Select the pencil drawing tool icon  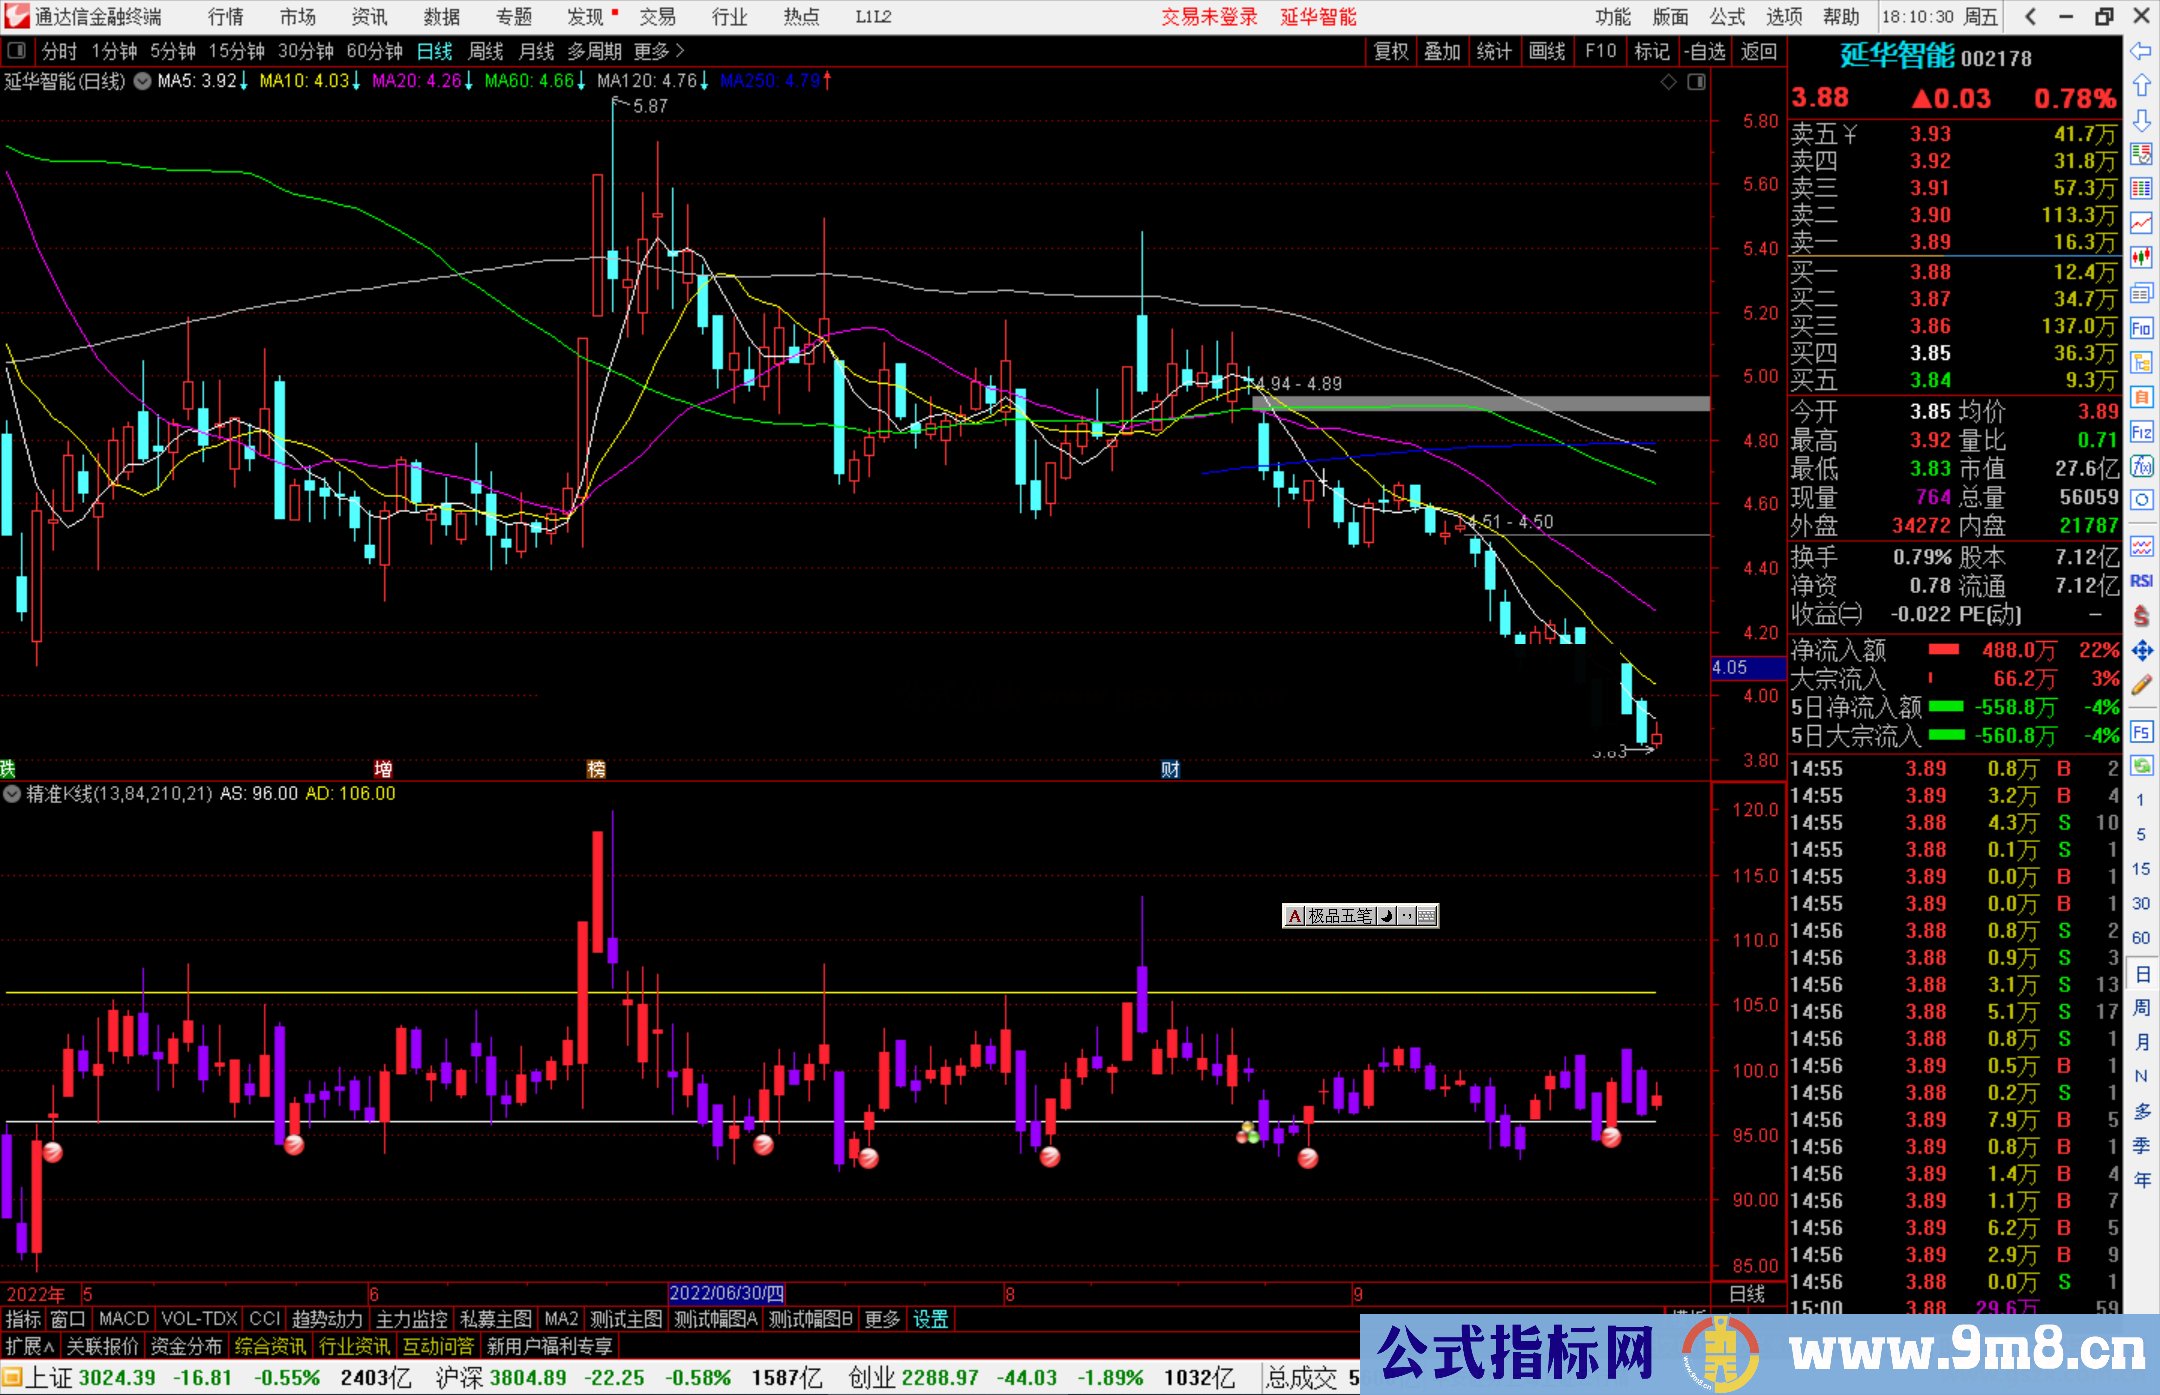click(x=2141, y=686)
